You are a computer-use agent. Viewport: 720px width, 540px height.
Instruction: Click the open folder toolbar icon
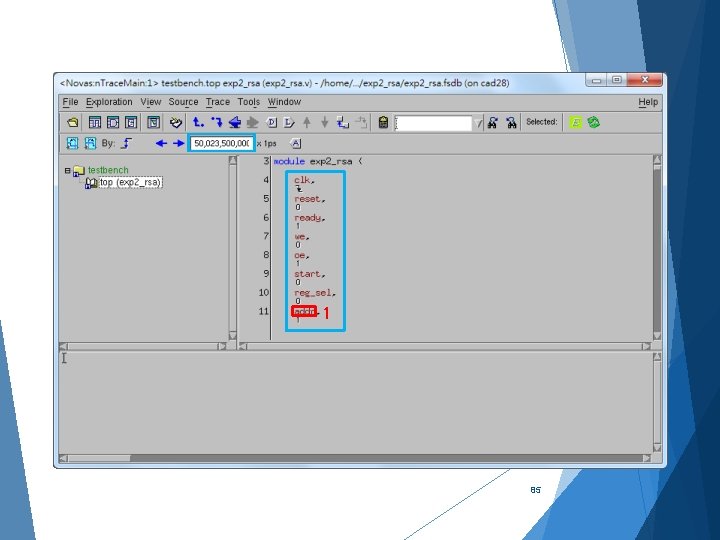[73, 123]
